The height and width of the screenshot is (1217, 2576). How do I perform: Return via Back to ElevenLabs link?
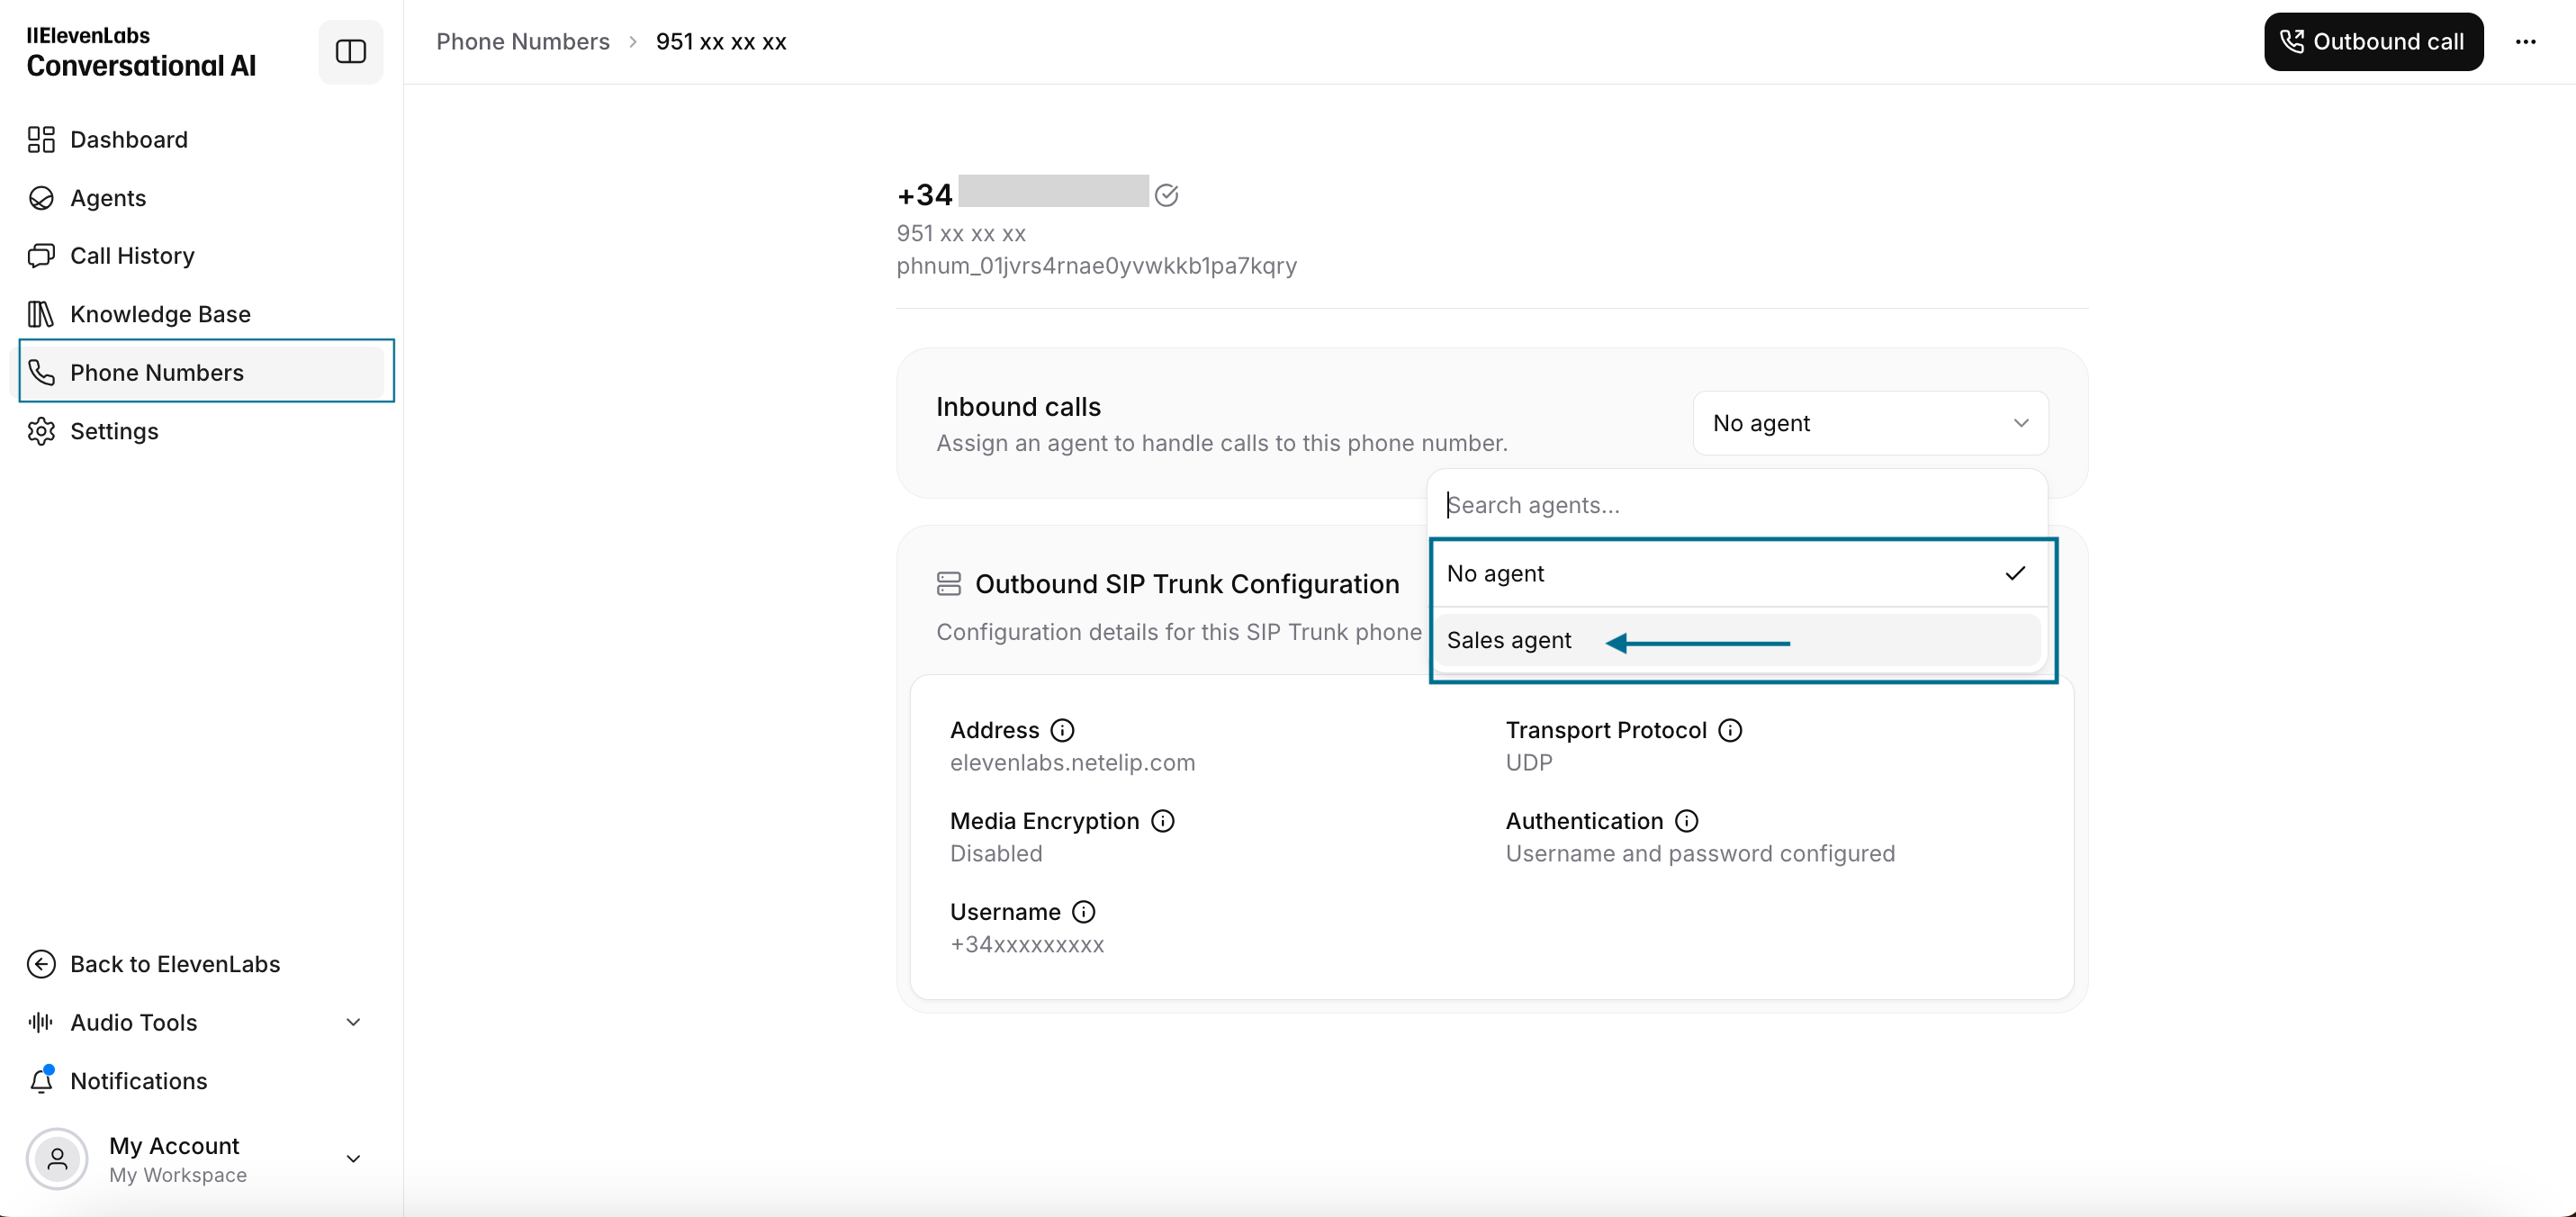click(x=175, y=964)
